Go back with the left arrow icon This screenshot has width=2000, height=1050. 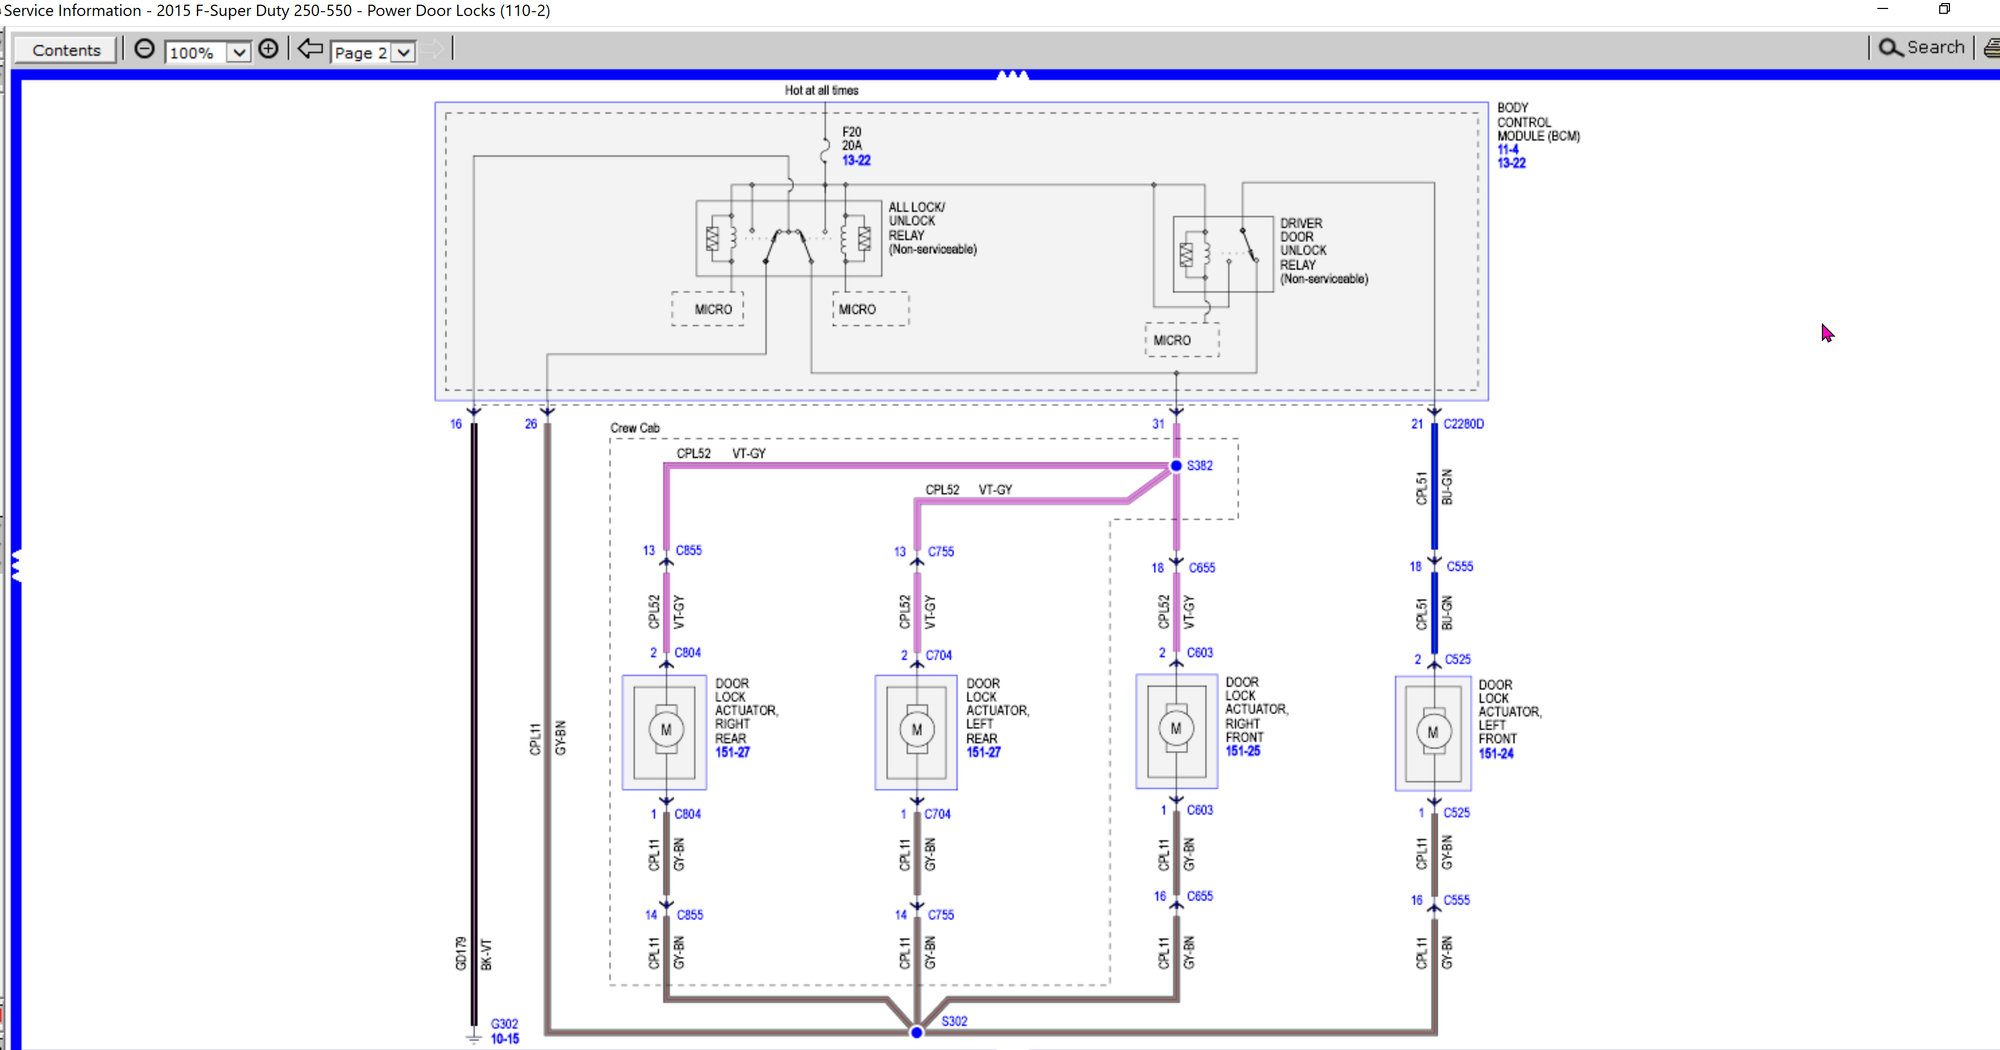tap(310, 49)
